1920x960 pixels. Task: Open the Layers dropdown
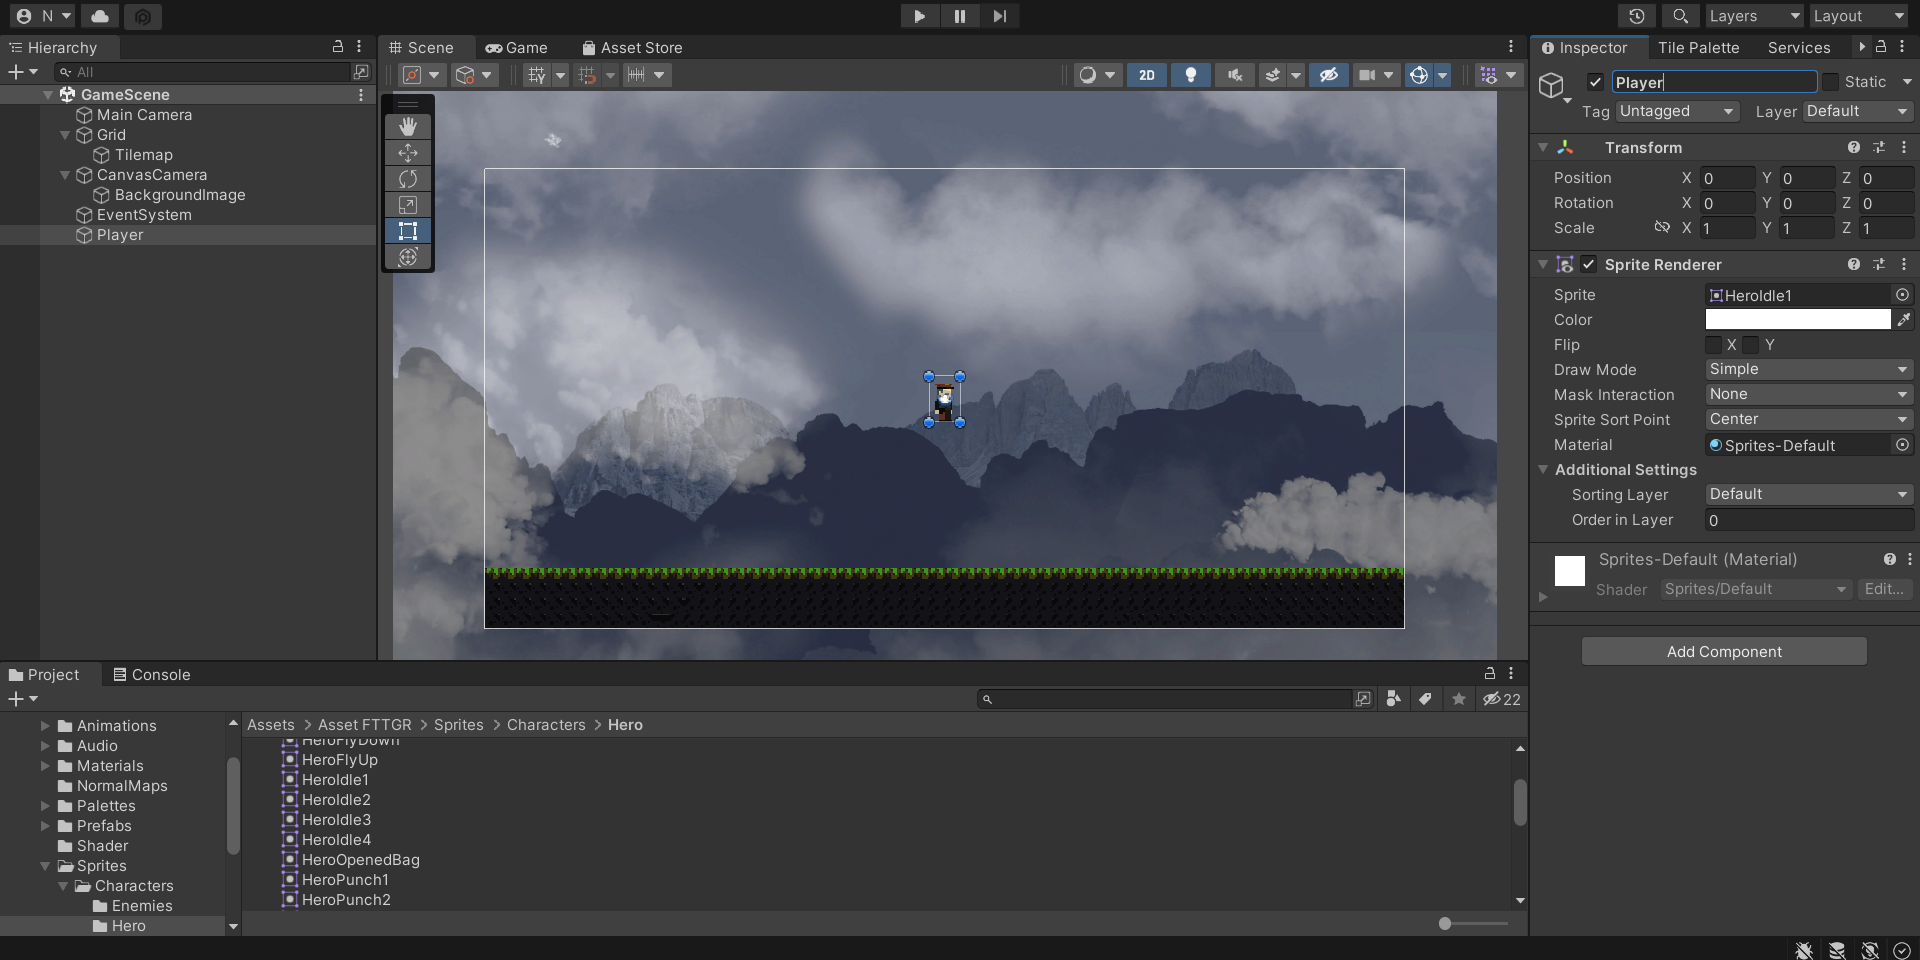1755,16
